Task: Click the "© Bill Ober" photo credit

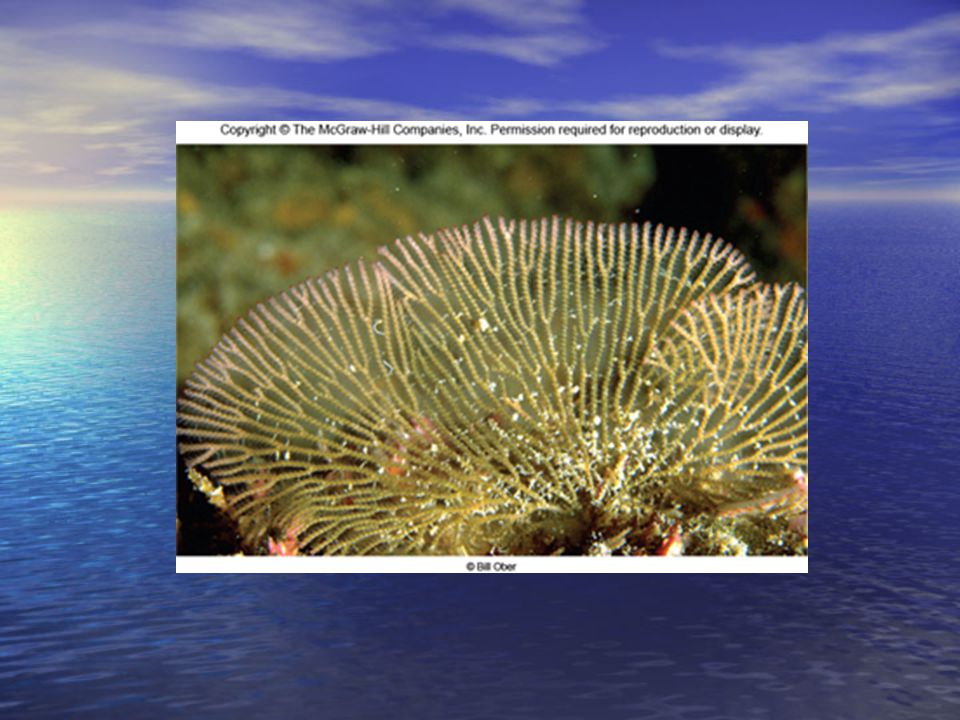Action: (x=491, y=566)
